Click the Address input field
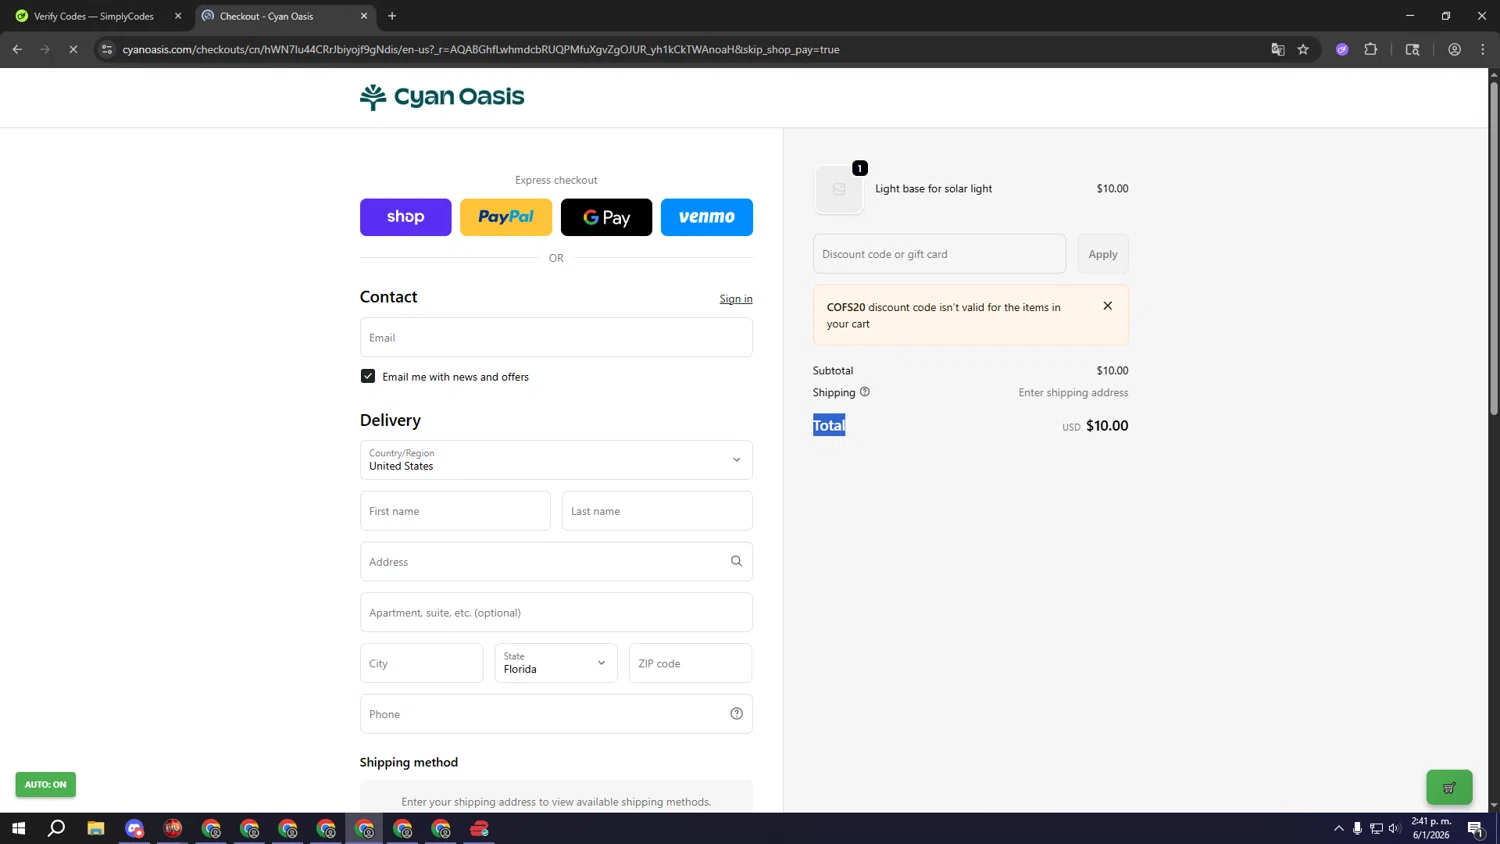1500x844 pixels. coord(556,562)
